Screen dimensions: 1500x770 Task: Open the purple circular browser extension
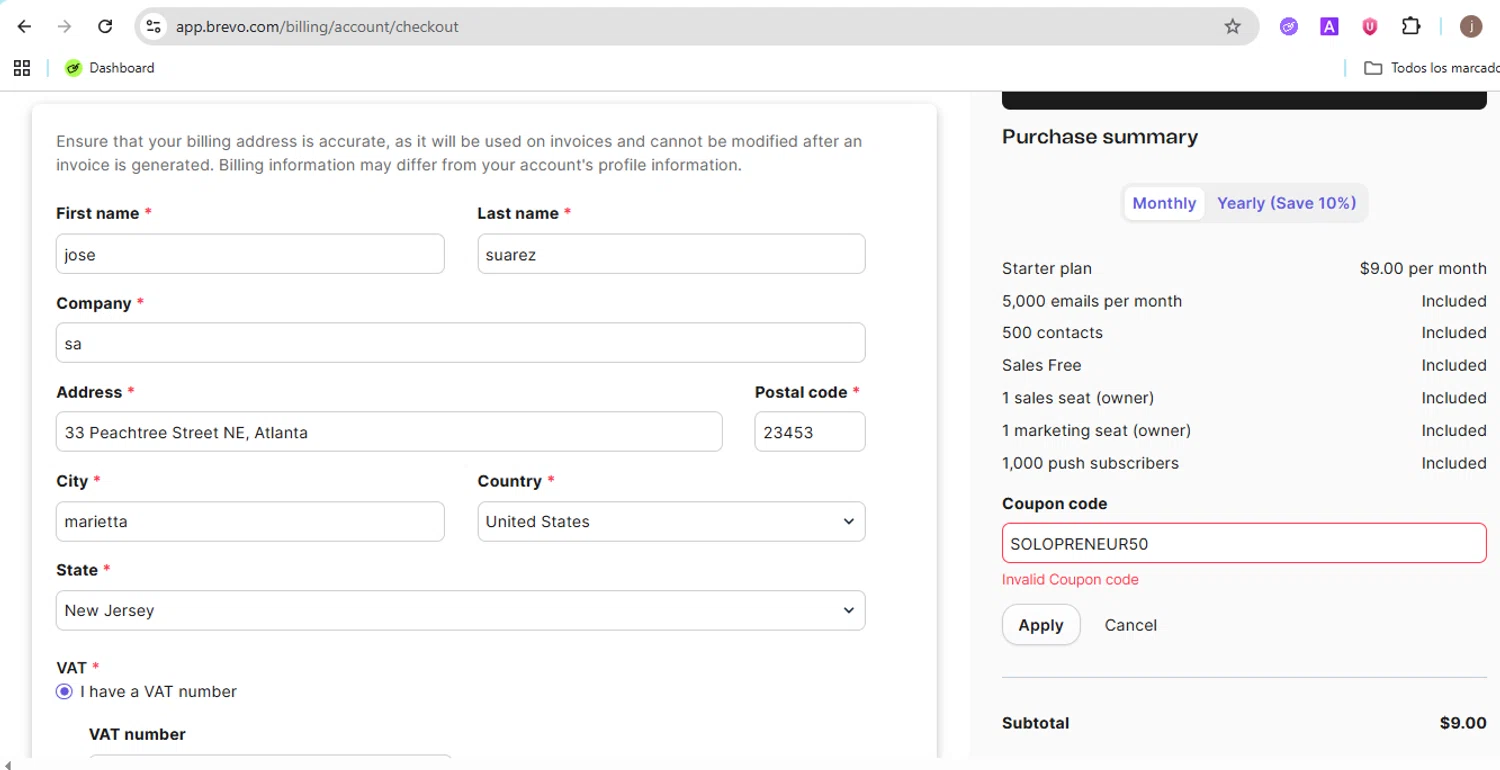click(1289, 27)
